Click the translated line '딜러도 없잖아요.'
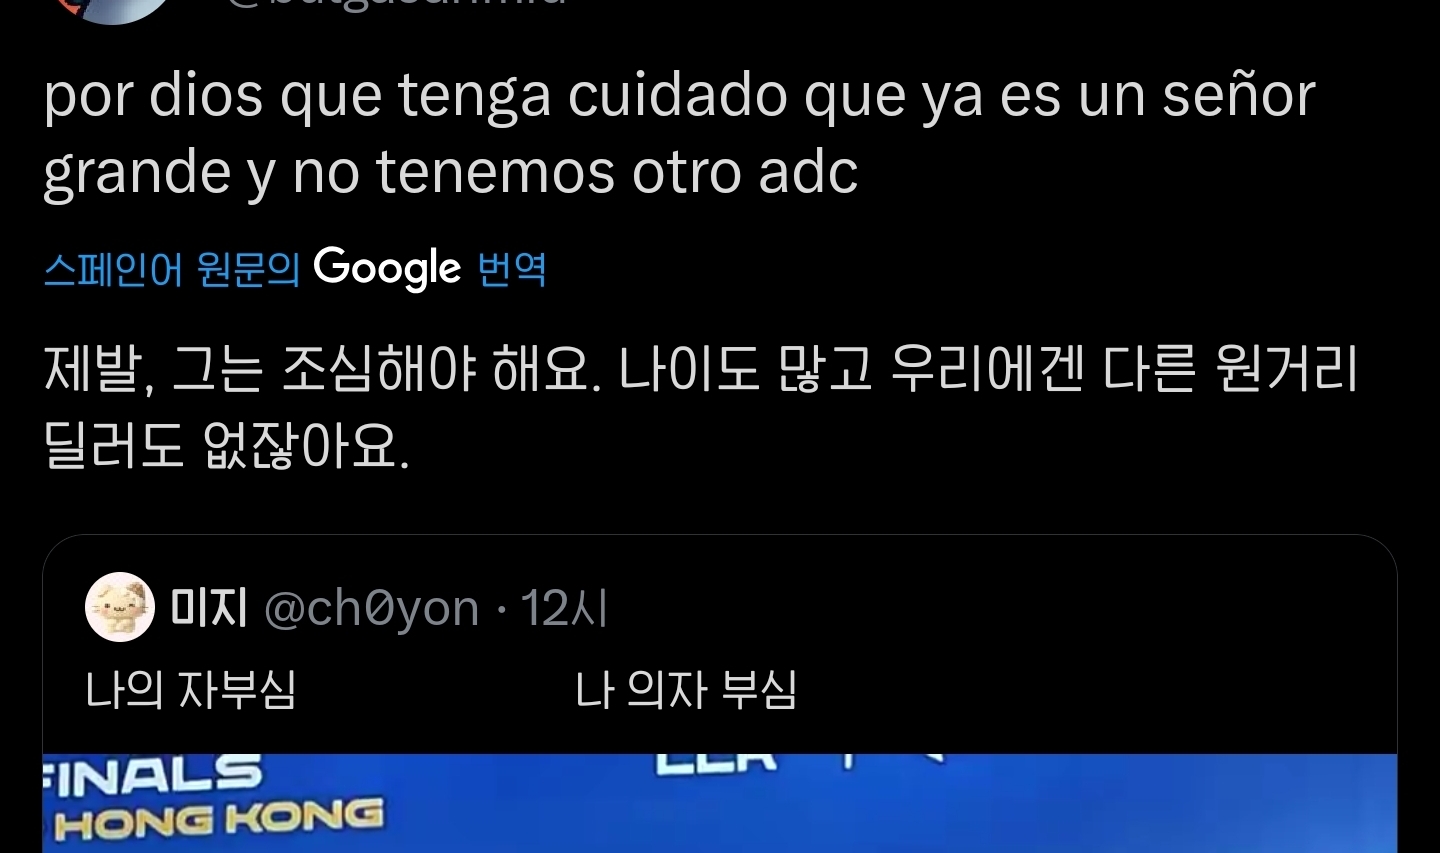Viewport: 1440px width, 853px height. tap(227, 445)
